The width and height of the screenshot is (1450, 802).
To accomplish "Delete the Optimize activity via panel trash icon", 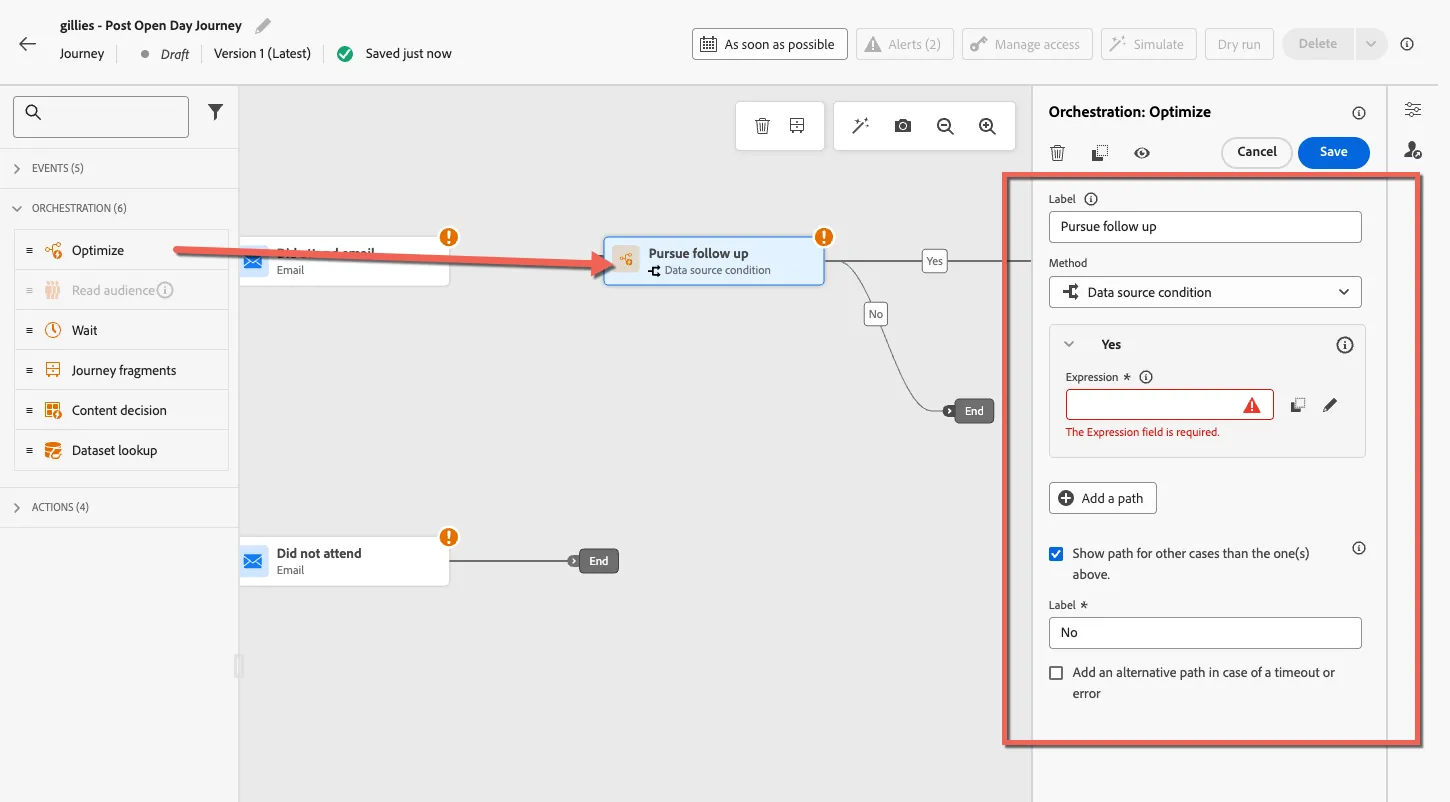I will click(1057, 153).
